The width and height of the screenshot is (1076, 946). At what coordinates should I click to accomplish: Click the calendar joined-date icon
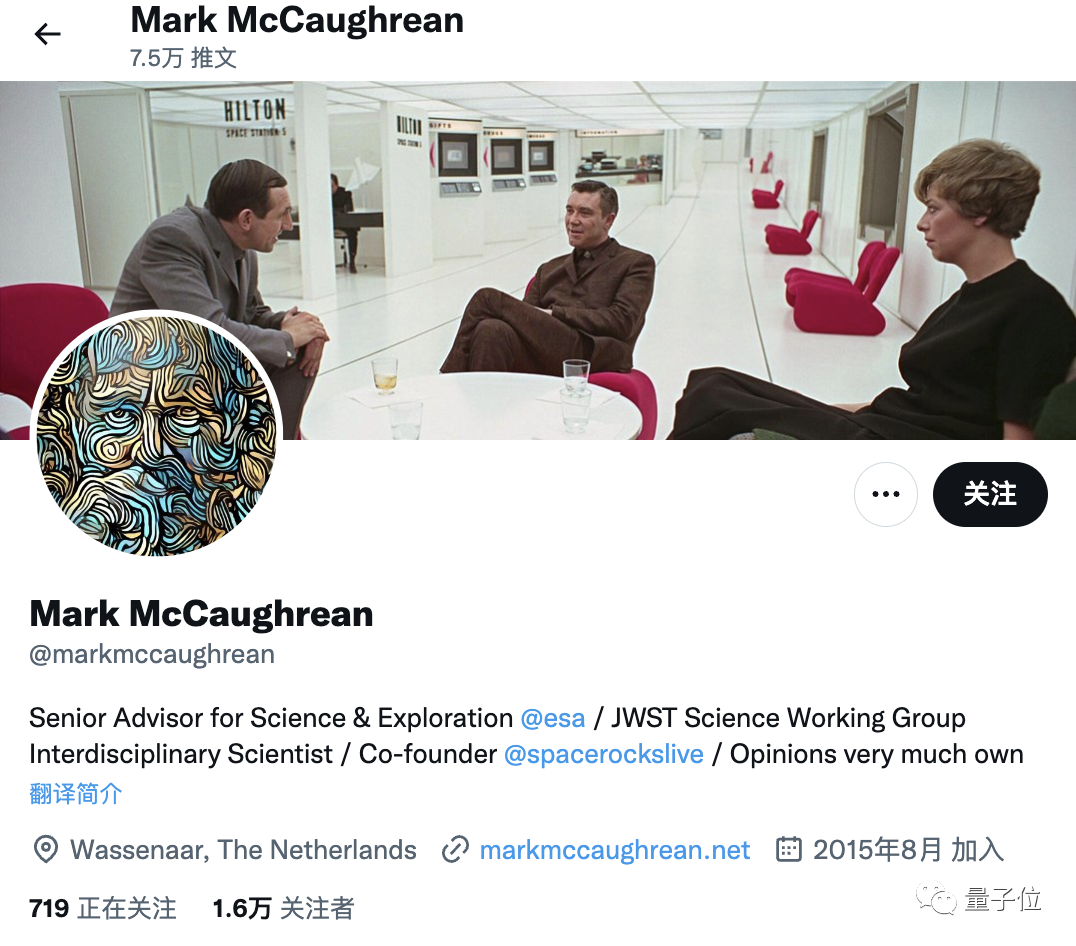[788, 849]
